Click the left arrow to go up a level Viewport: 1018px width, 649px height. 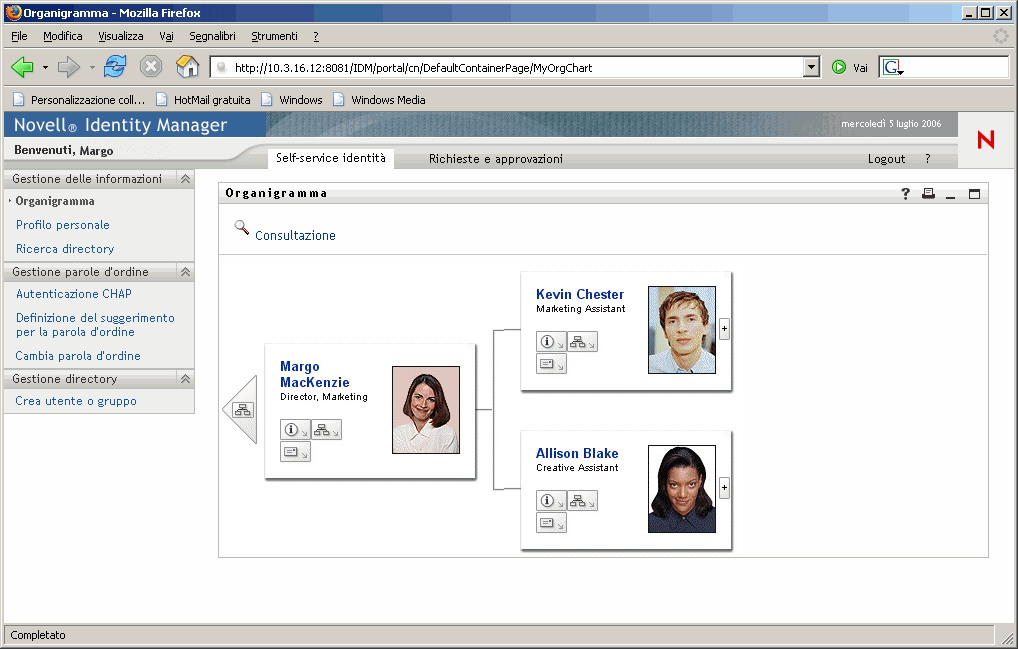pos(241,409)
